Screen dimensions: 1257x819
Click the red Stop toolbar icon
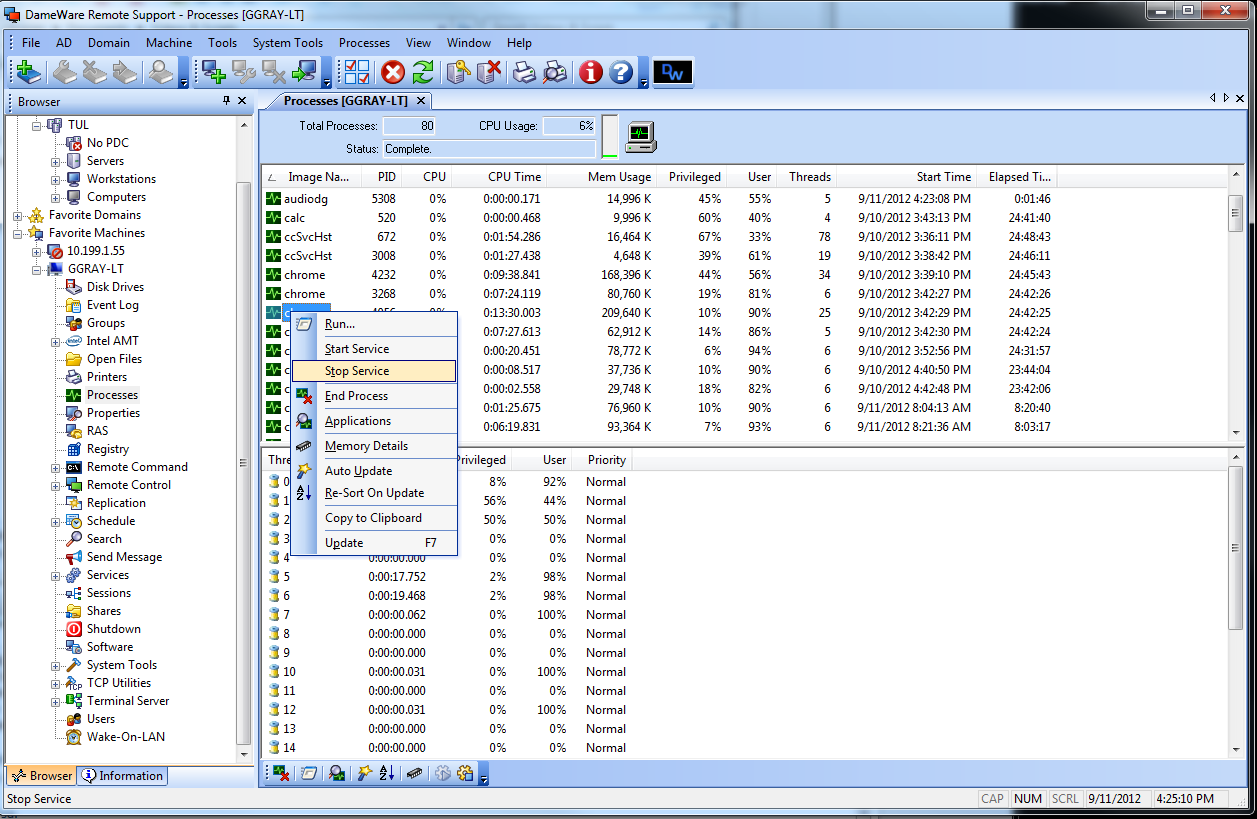click(393, 72)
